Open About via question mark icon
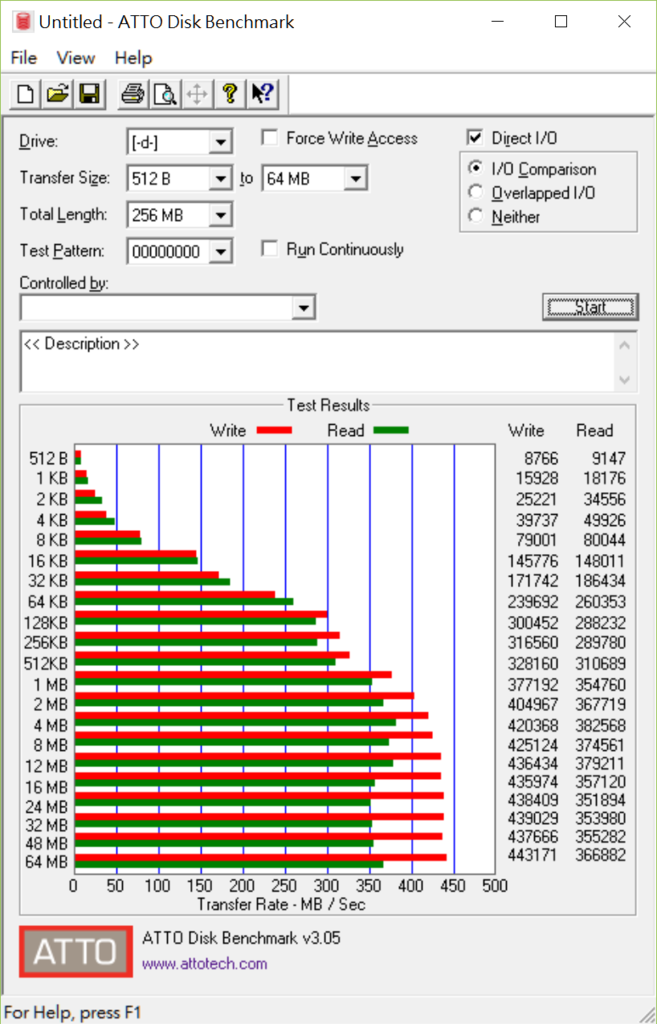Image resolution: width=657 pixels, height=1024 pixels. pos(229,94)
